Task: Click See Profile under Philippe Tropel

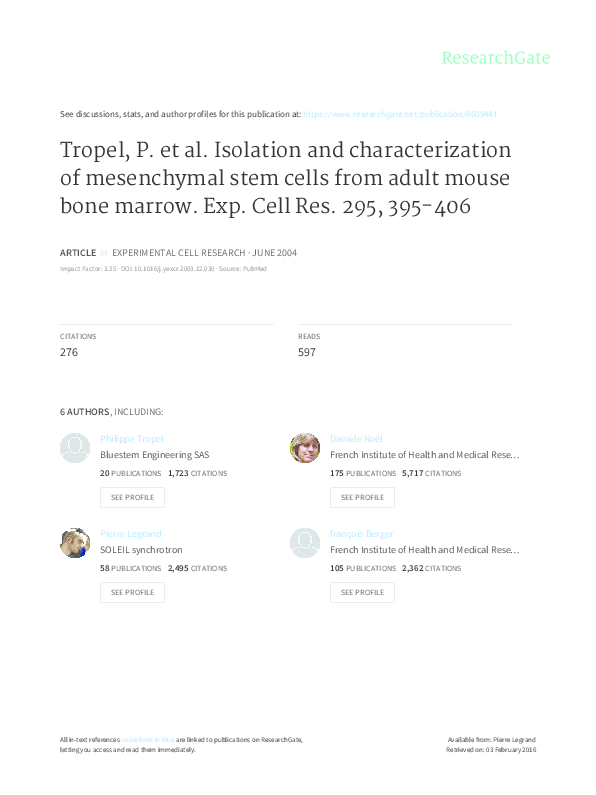Action: point(132,497)
